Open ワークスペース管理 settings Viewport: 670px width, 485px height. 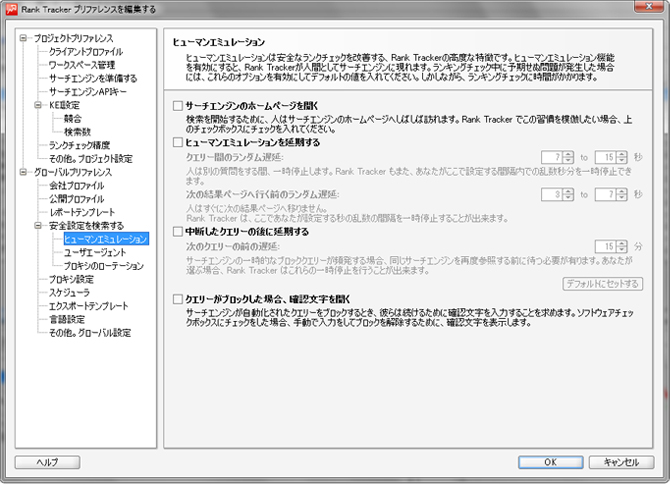(82, 65)
